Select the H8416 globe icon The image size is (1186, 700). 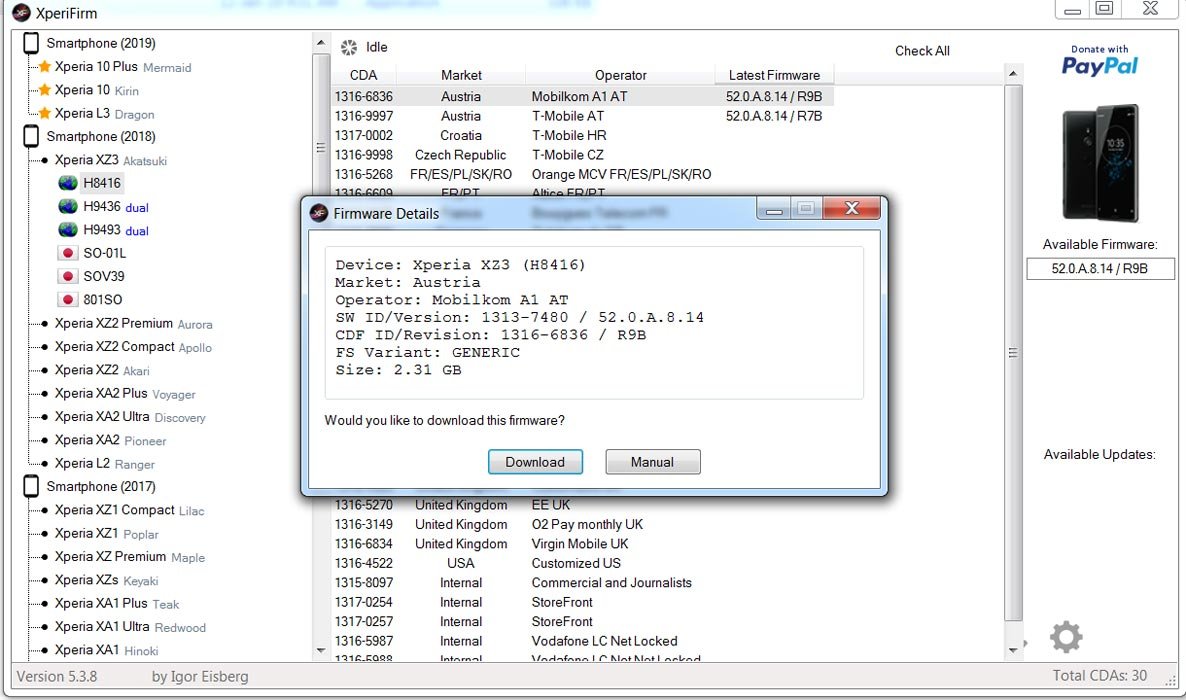point(68,183)
